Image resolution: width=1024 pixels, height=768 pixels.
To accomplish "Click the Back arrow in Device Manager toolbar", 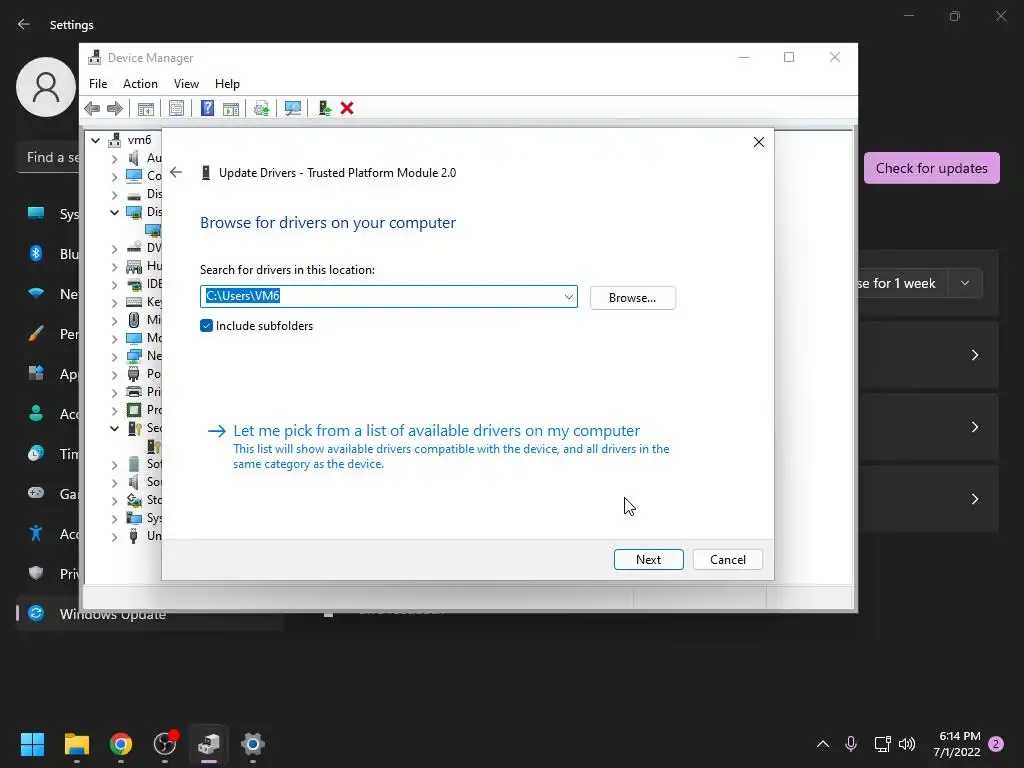I will pos(92,108).
